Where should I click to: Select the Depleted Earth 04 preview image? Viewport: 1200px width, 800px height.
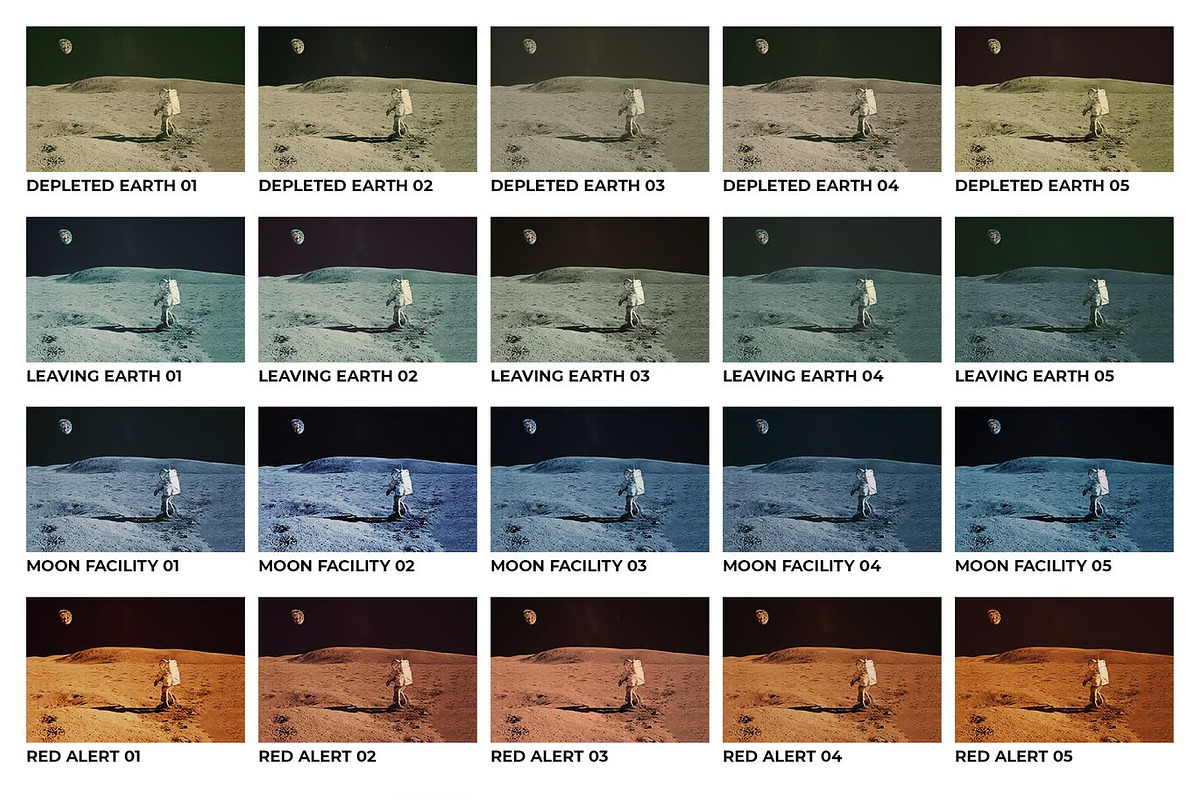tap(832, 99)
